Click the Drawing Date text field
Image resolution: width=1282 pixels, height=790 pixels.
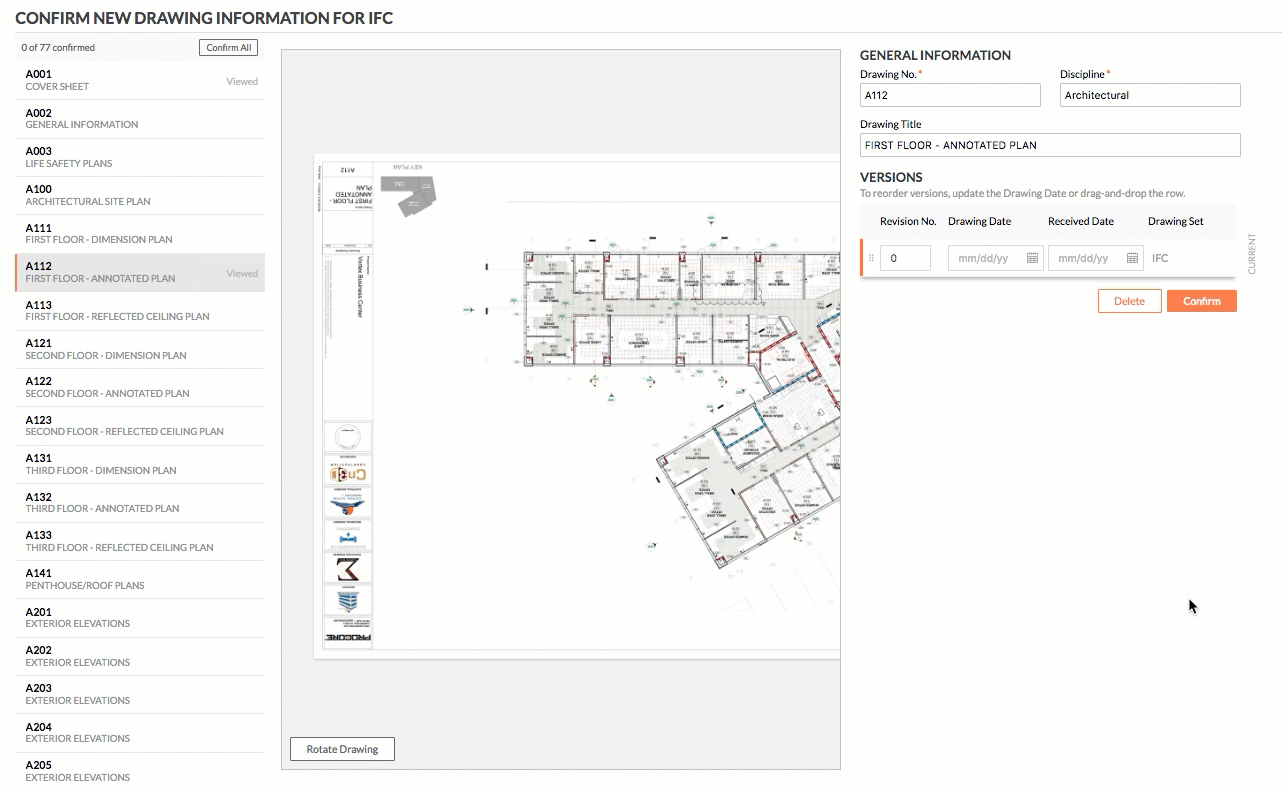click(x=984, y=258)
